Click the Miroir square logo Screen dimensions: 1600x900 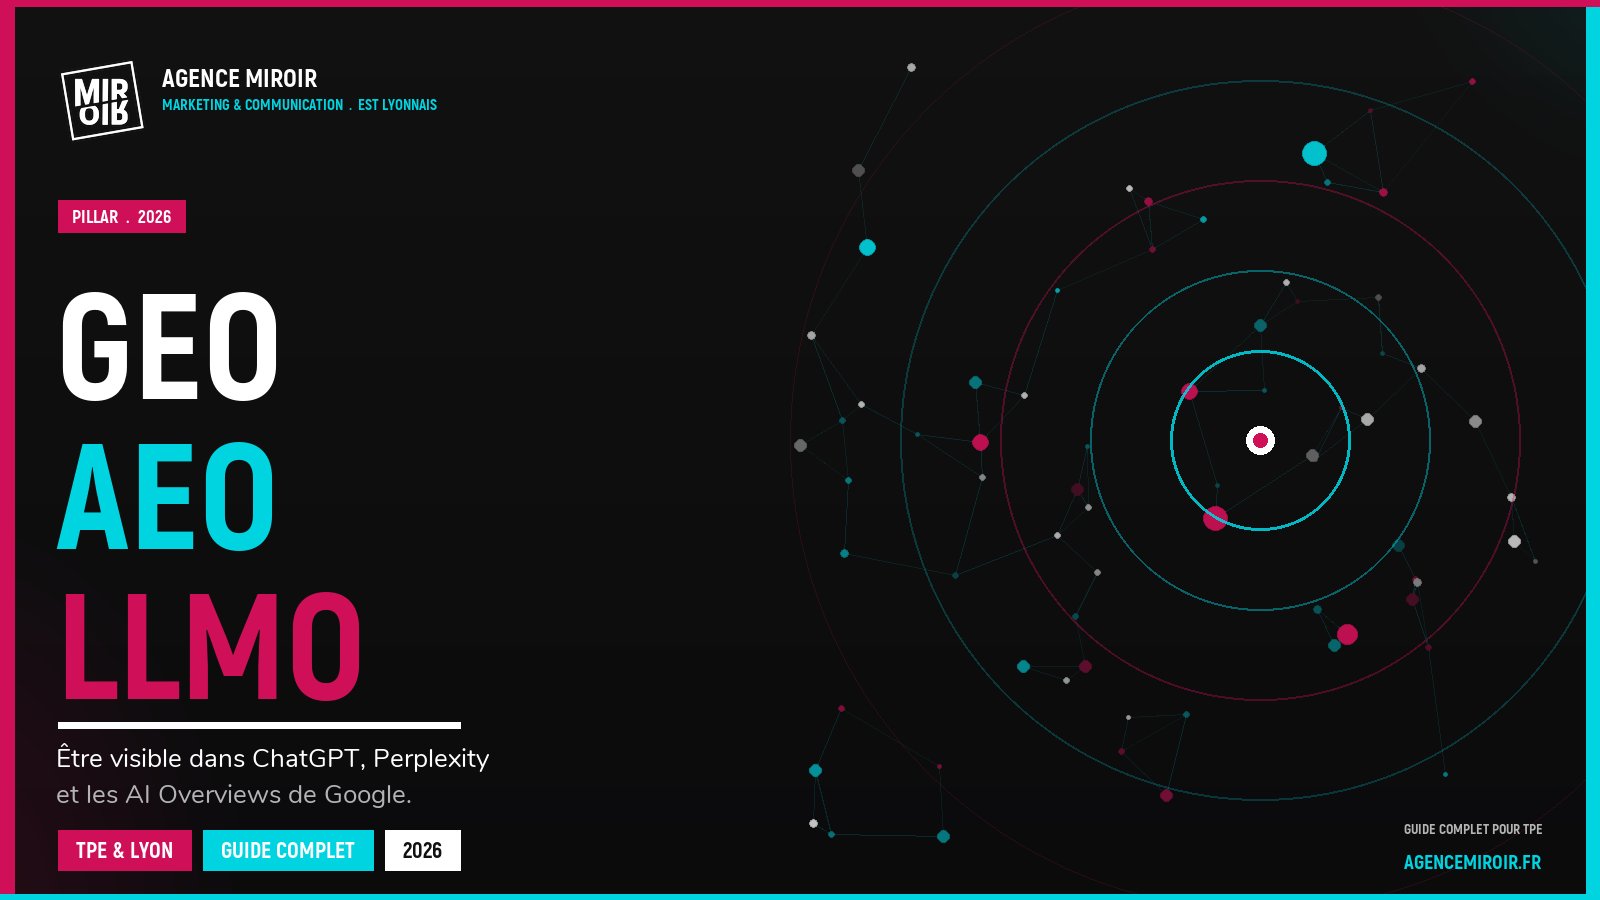[x=102, y=101]
